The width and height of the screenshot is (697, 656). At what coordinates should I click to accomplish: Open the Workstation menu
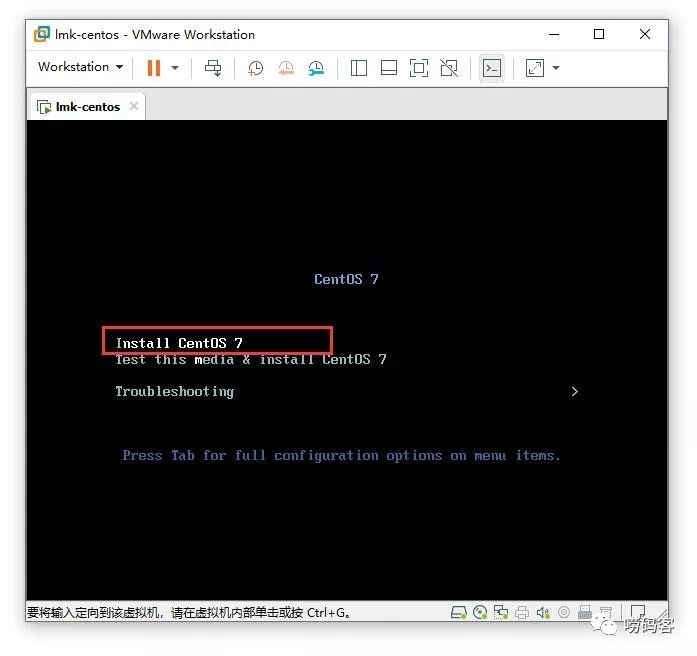80,67
